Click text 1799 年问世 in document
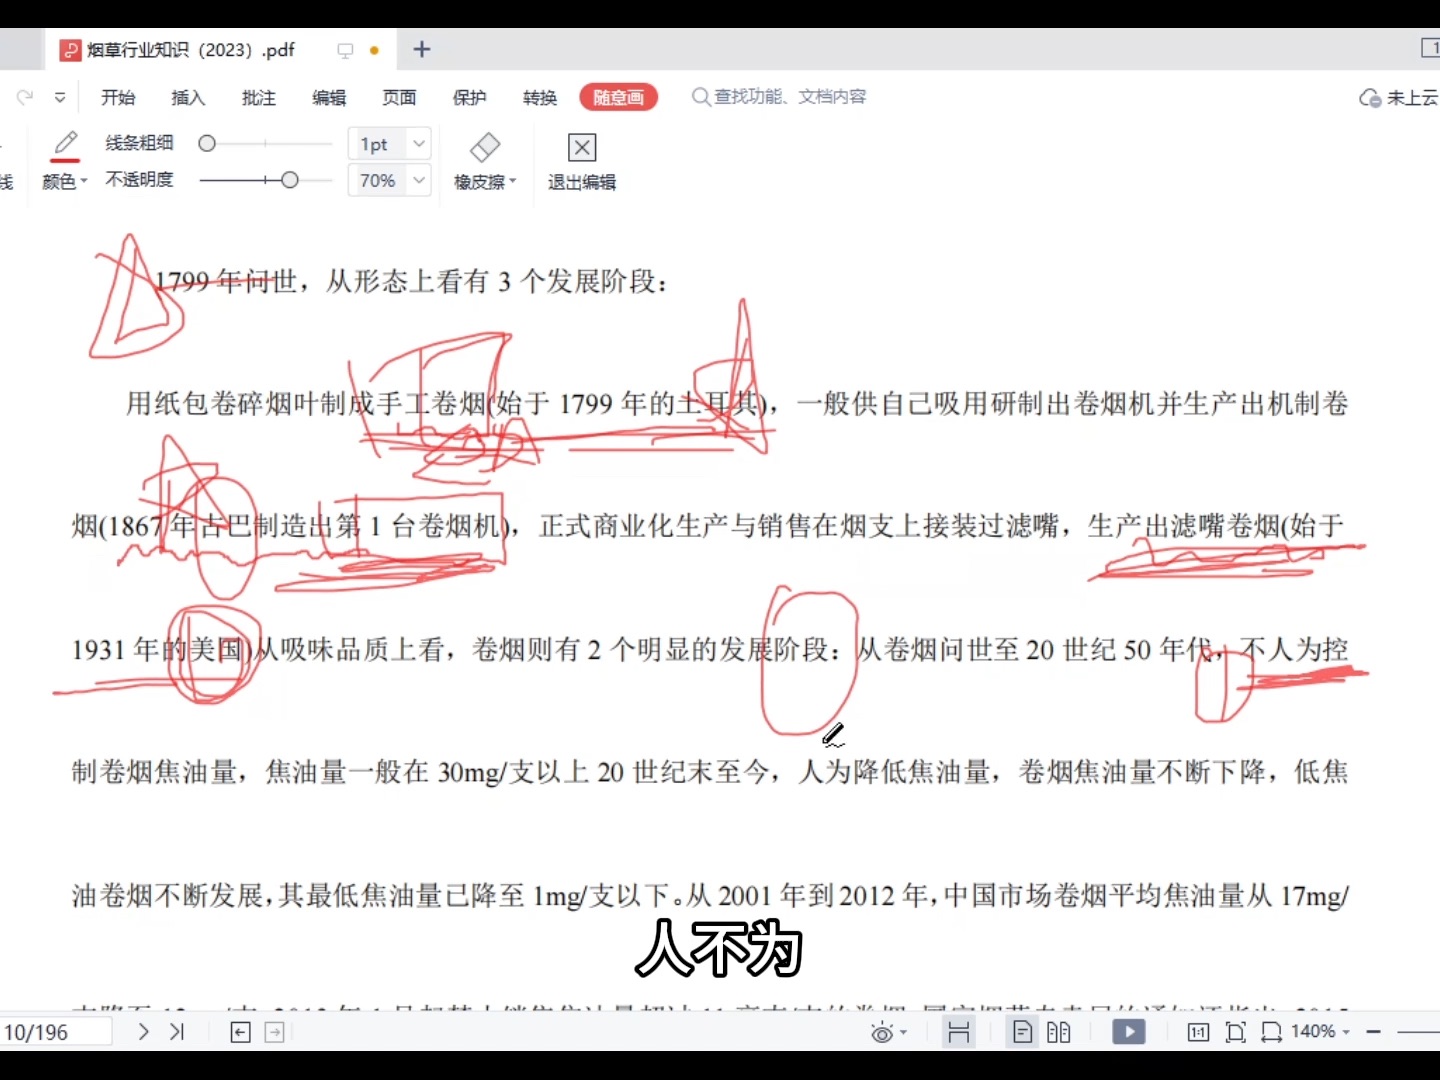Screen dimensions: 1440x1080 tap(226, 282)
